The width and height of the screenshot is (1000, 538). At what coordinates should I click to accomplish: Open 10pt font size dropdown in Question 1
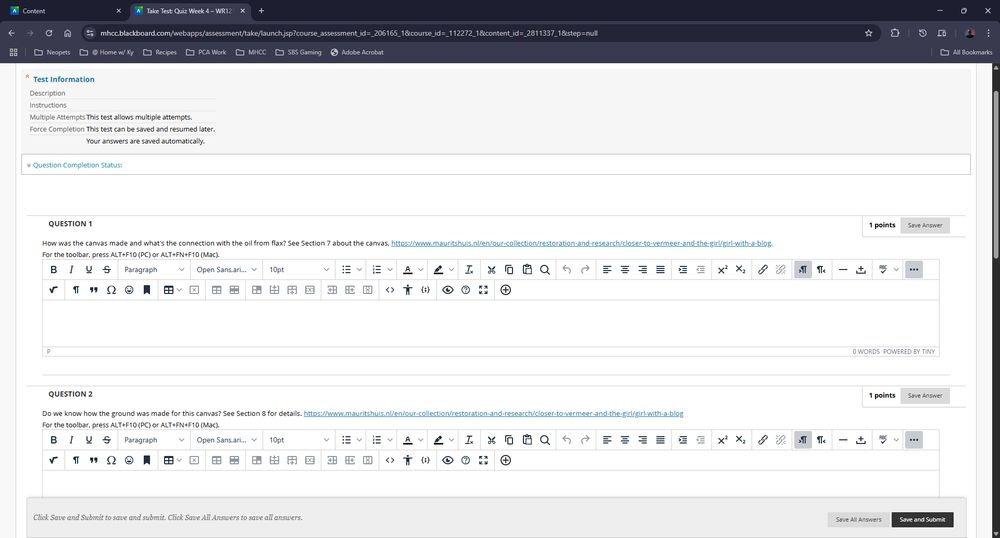(298, 270)
